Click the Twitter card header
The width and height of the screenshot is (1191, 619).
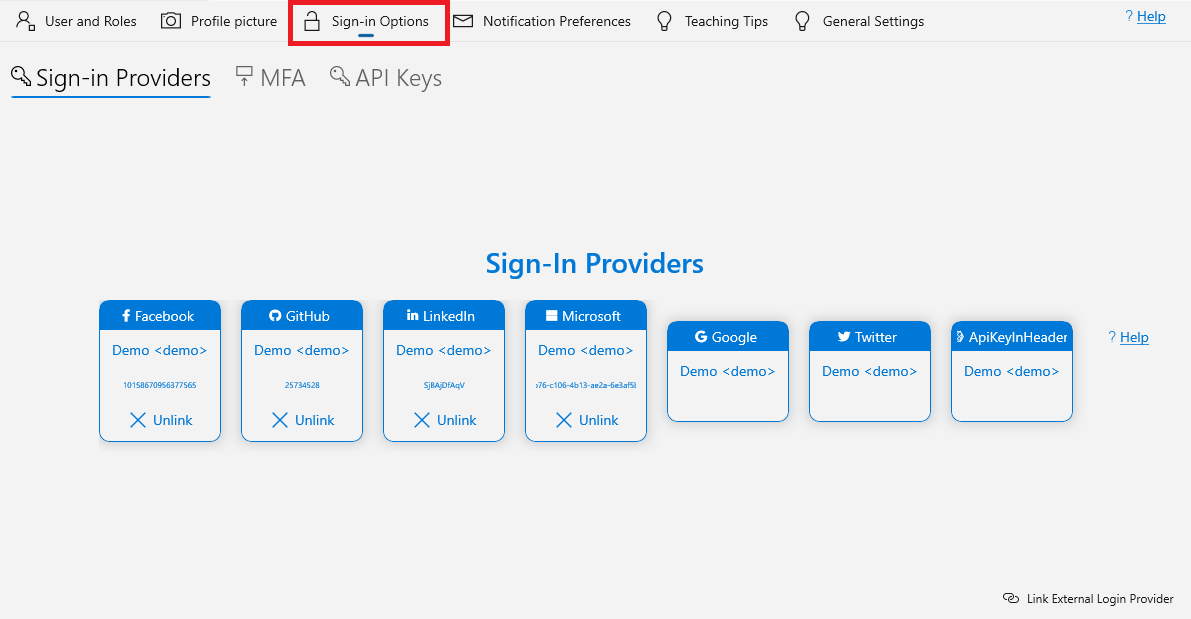(x=870, y=336)
